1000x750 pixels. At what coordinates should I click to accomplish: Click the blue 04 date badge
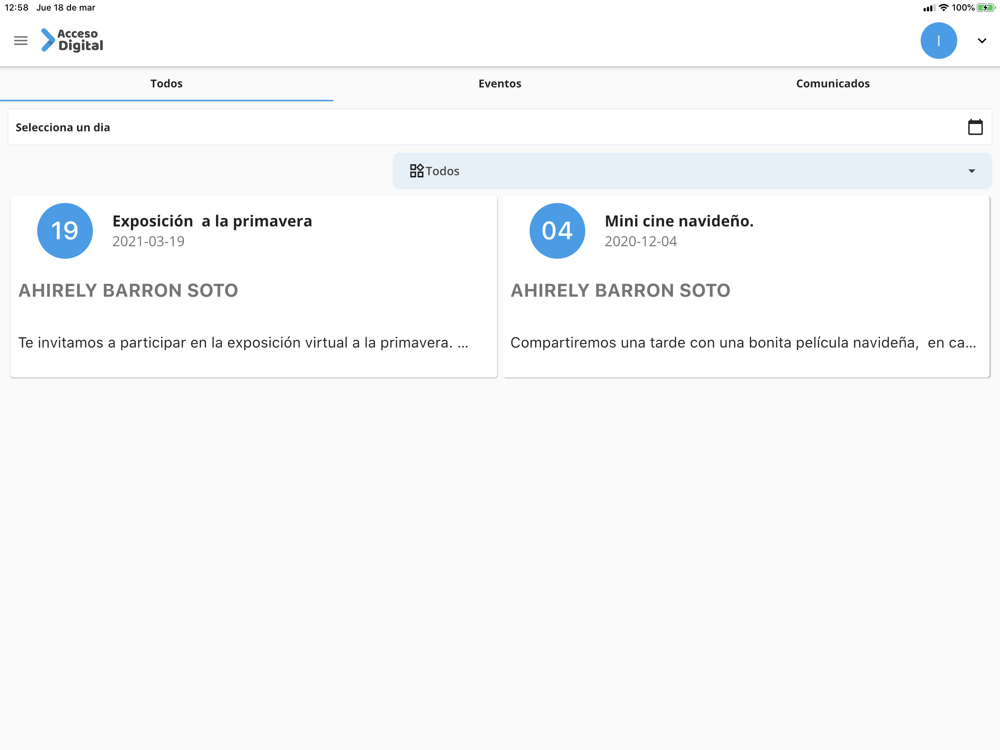pyautogui.click(x=557, y=231)
